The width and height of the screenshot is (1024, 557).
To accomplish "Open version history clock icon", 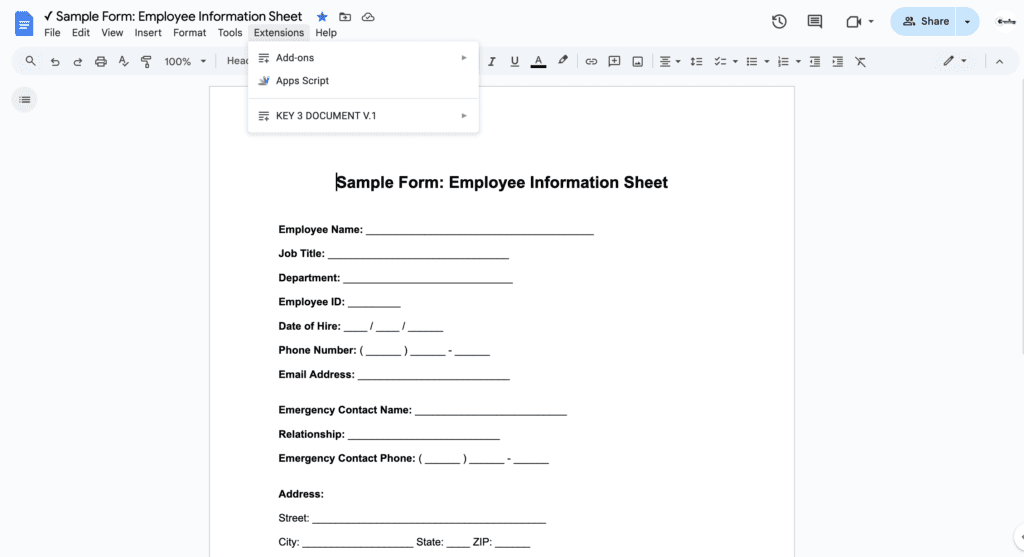I will [779, 22].
